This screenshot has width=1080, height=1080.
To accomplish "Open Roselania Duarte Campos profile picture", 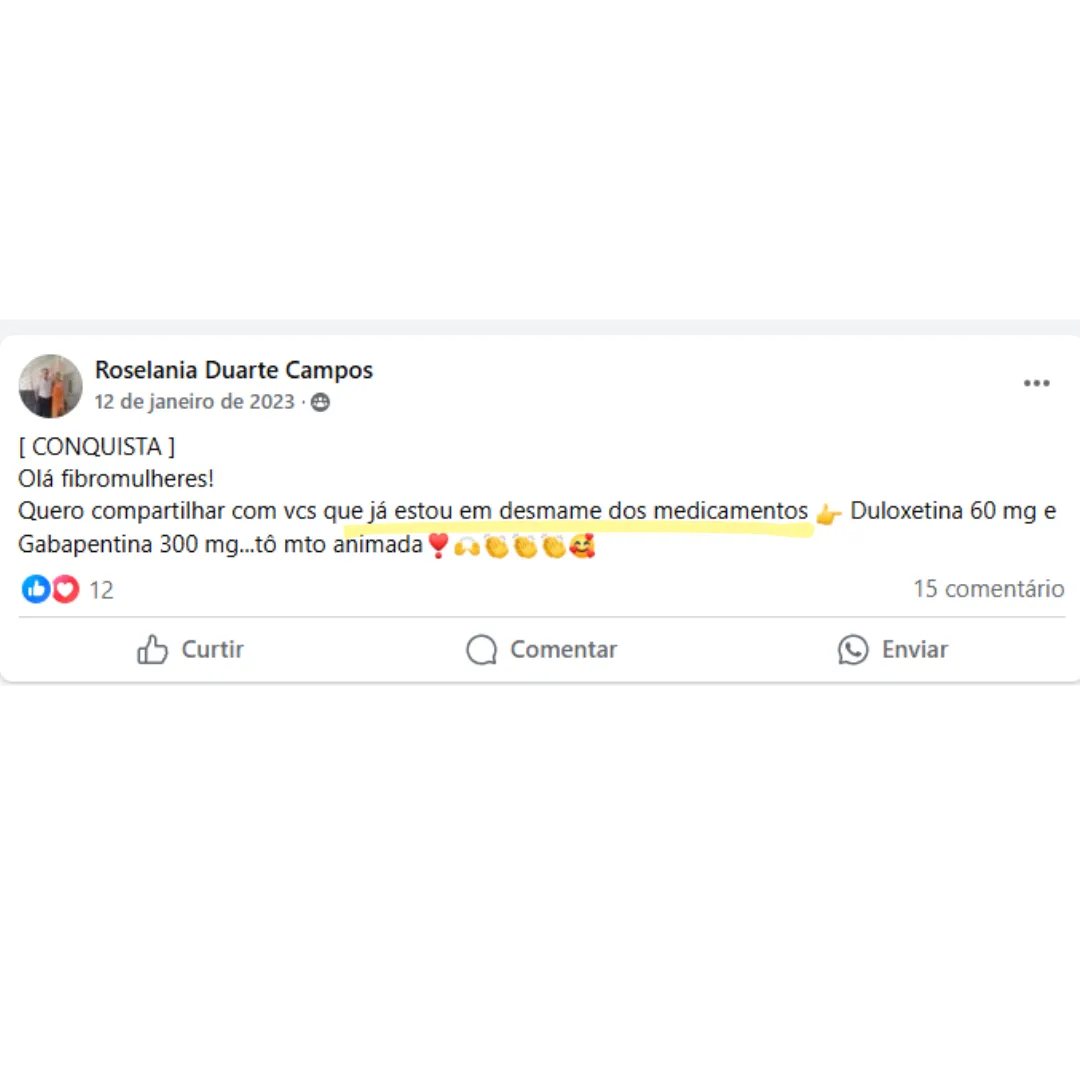I will pos(50,386).
